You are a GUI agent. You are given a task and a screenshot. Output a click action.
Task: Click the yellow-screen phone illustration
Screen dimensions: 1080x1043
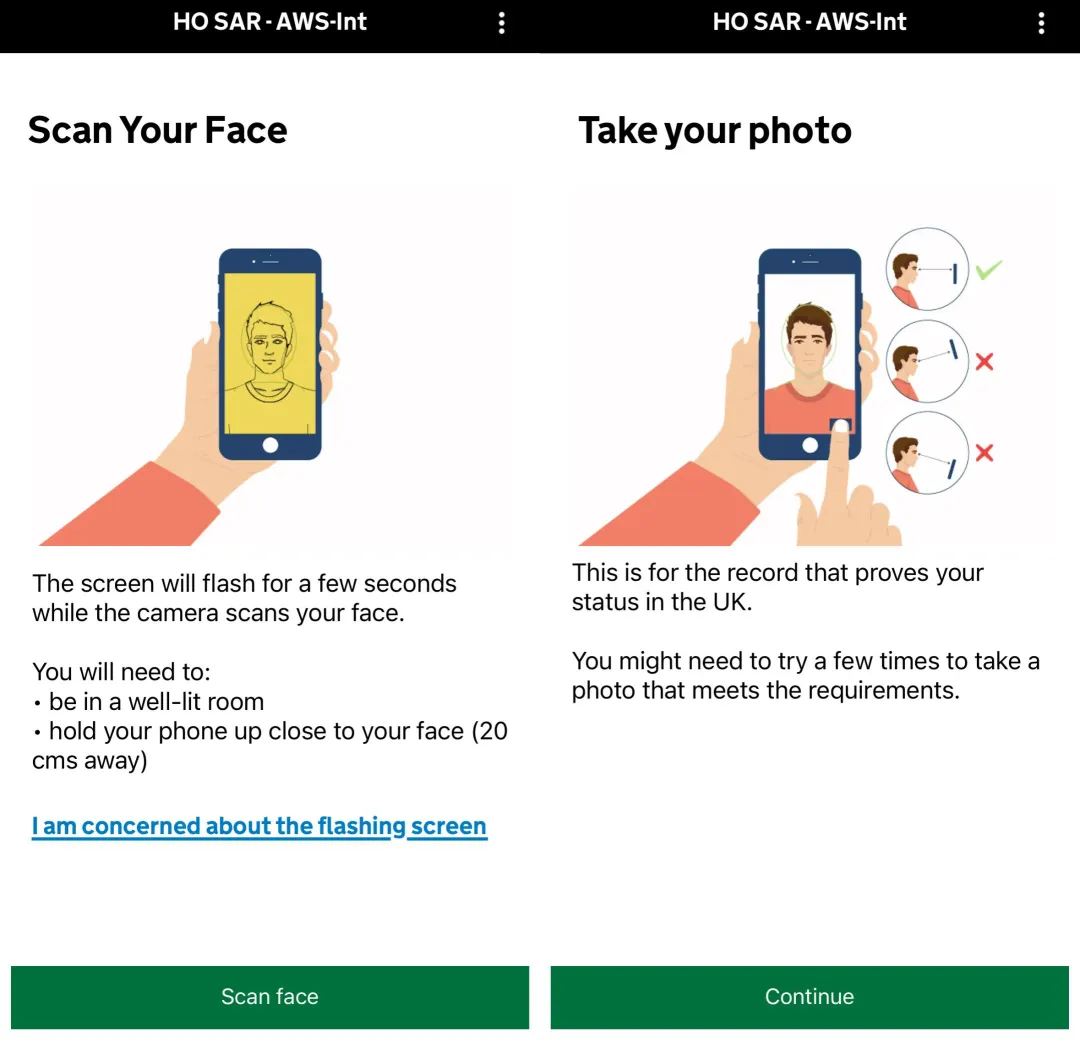point(270,354)
